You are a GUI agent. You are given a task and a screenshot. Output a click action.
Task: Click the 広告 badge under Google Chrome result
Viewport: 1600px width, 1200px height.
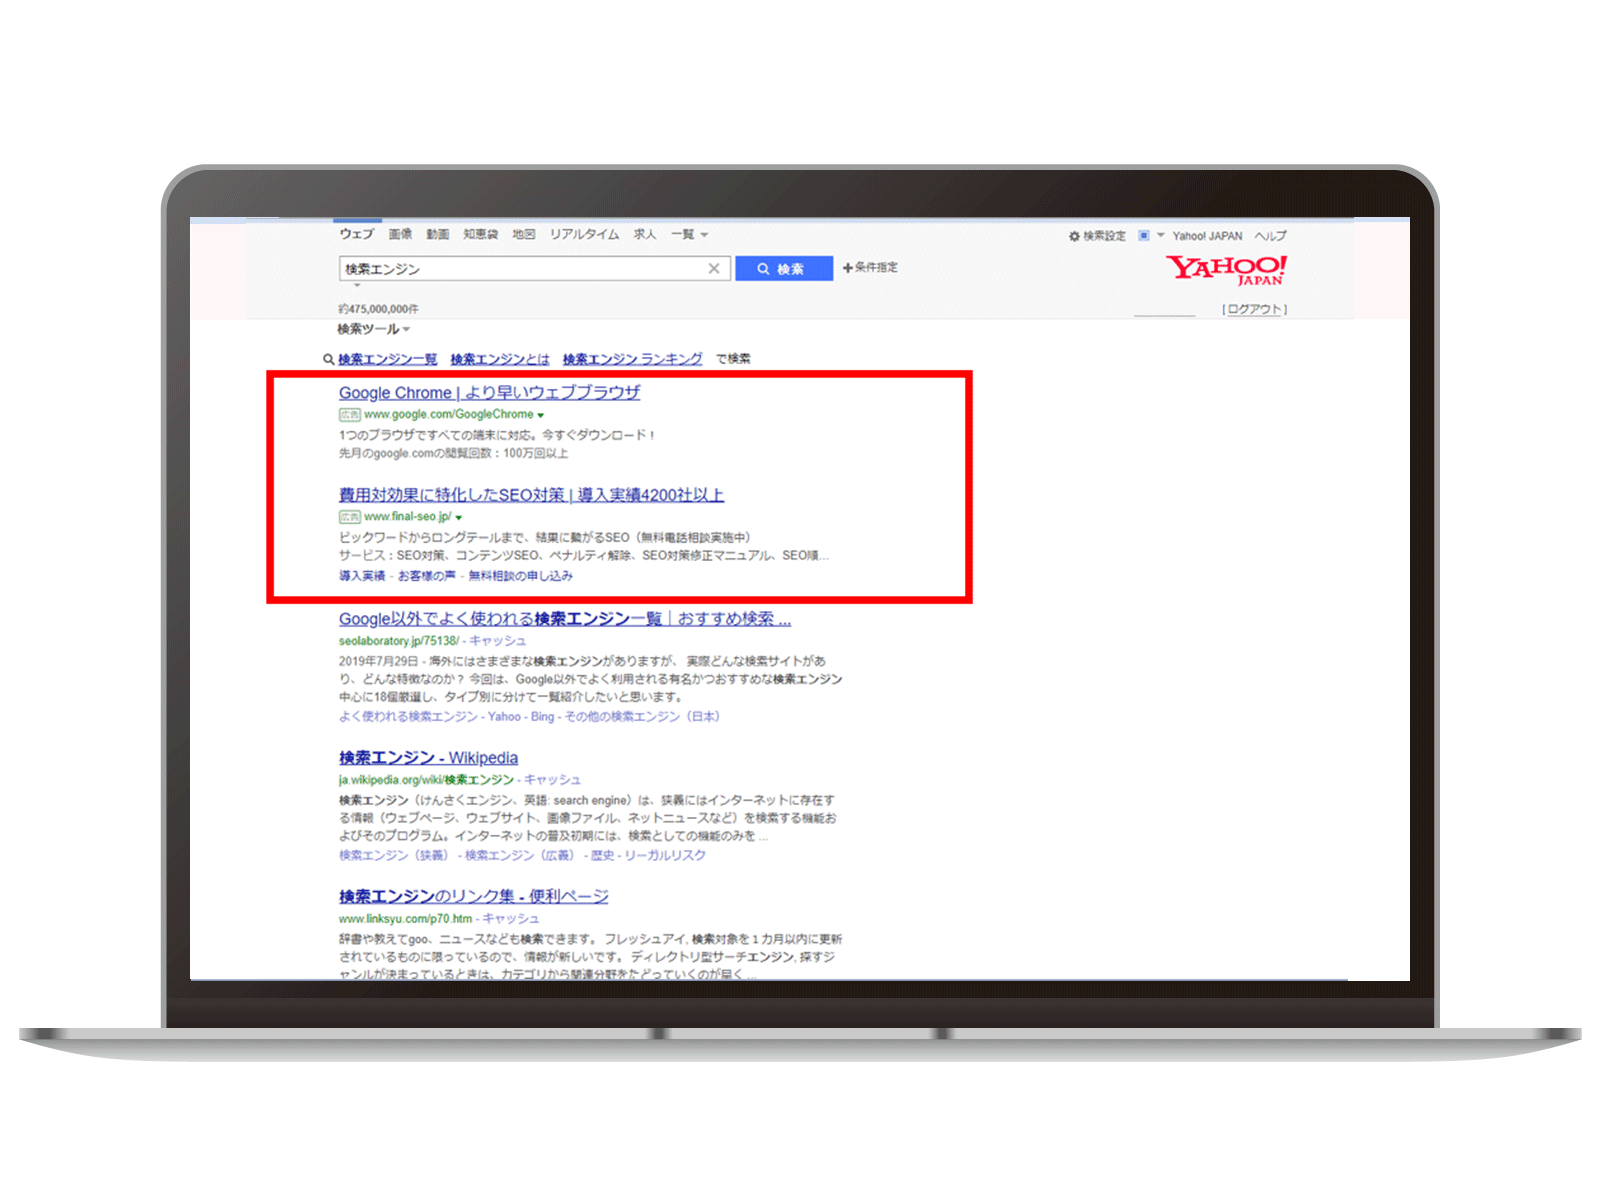(x=349, y=414)
